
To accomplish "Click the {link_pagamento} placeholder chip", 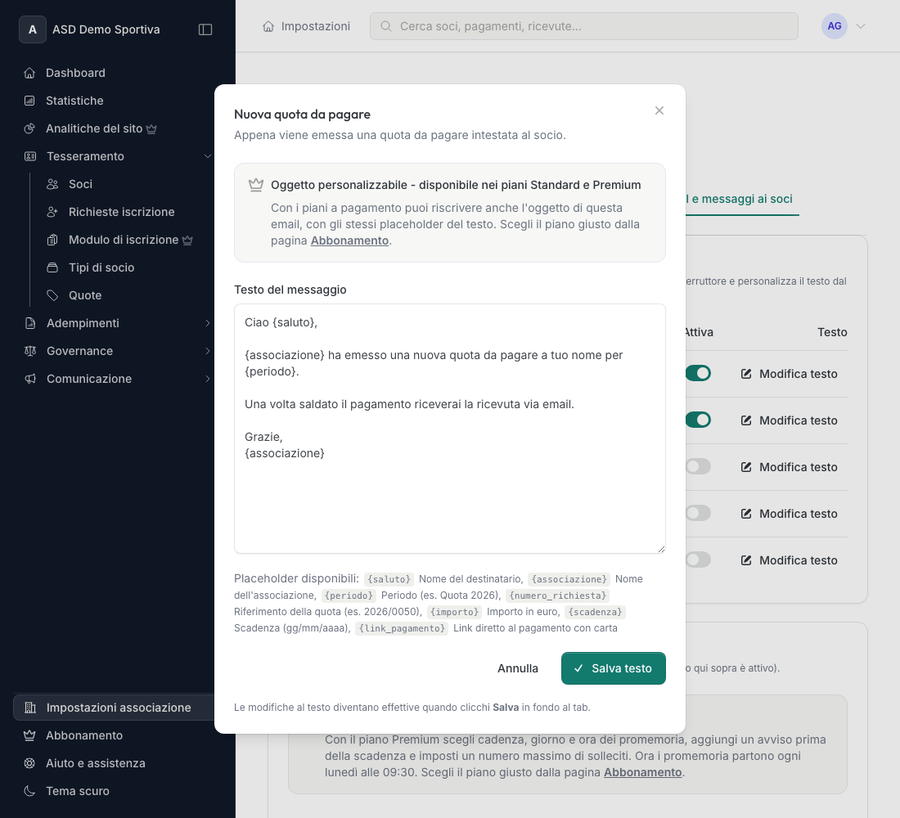I will pyautogui.click(x=402, y=628).
